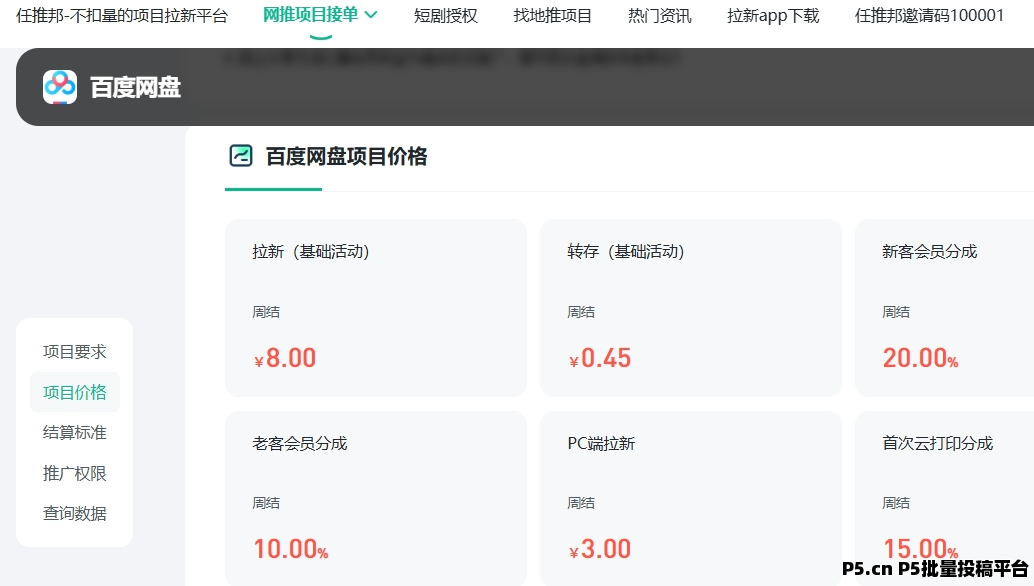Click the 10.00% commission value
The width and height of the screenshot is (1034, 586).
[x=291, y=549]
